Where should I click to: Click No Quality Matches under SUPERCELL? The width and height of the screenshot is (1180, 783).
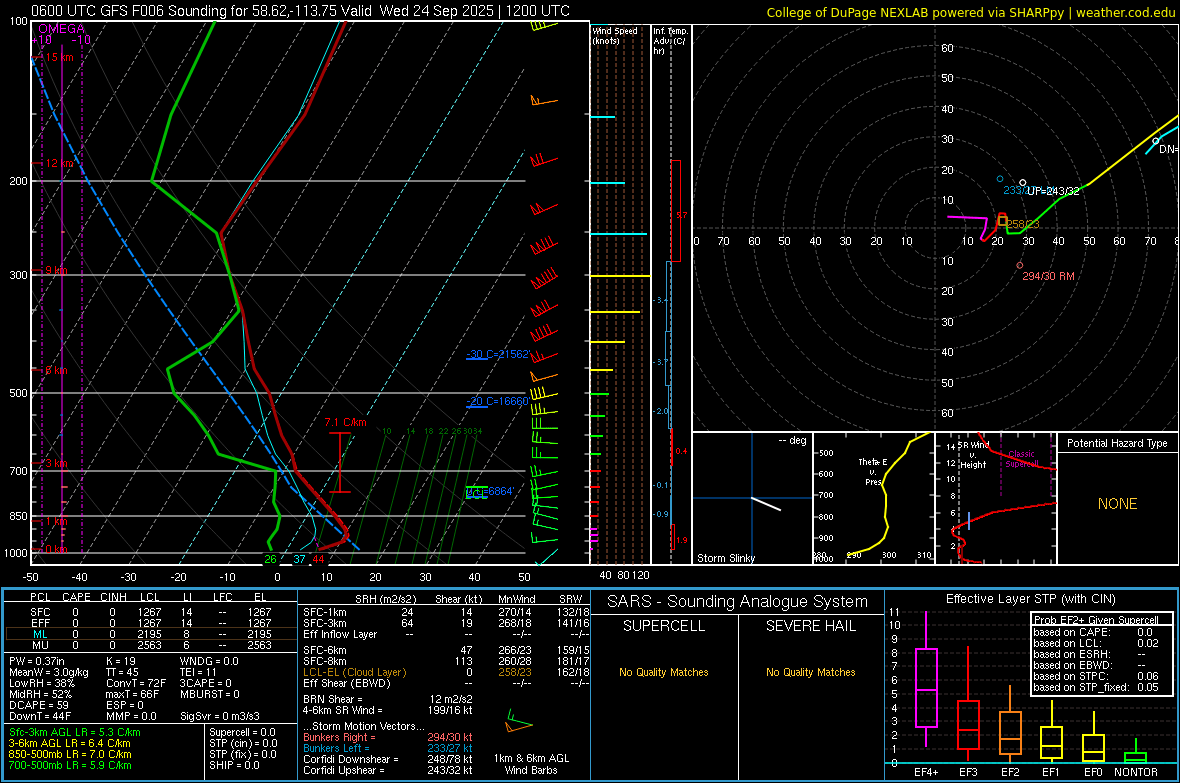pyautogui.click(x=664, y=672)
